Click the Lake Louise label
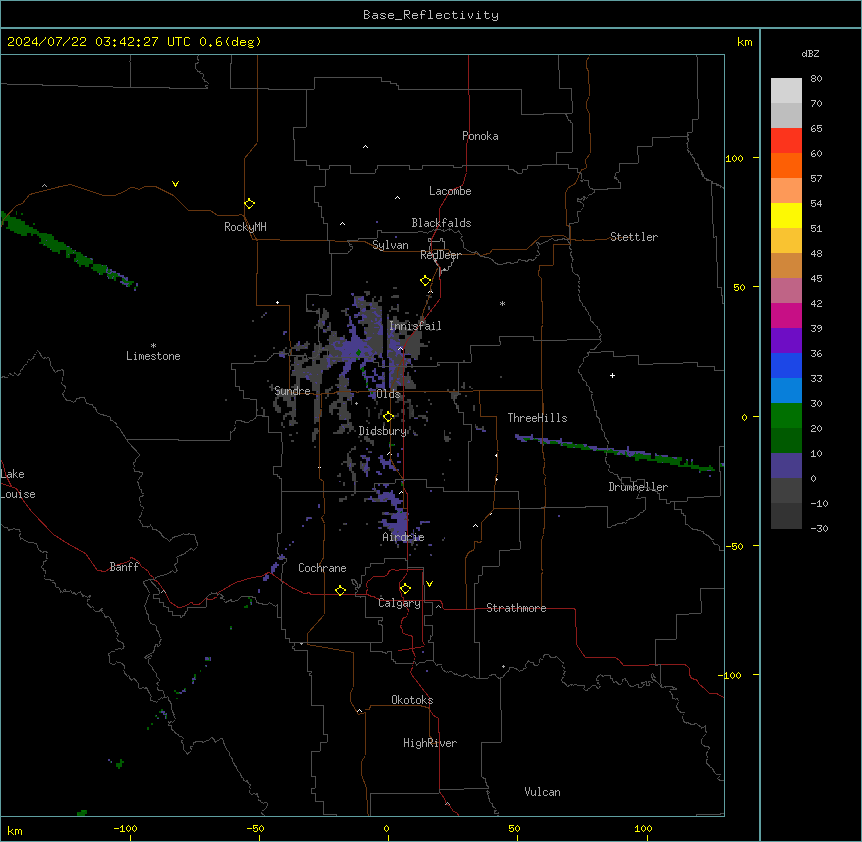This screenshot has width=862, height=842. tap(18, 484)
